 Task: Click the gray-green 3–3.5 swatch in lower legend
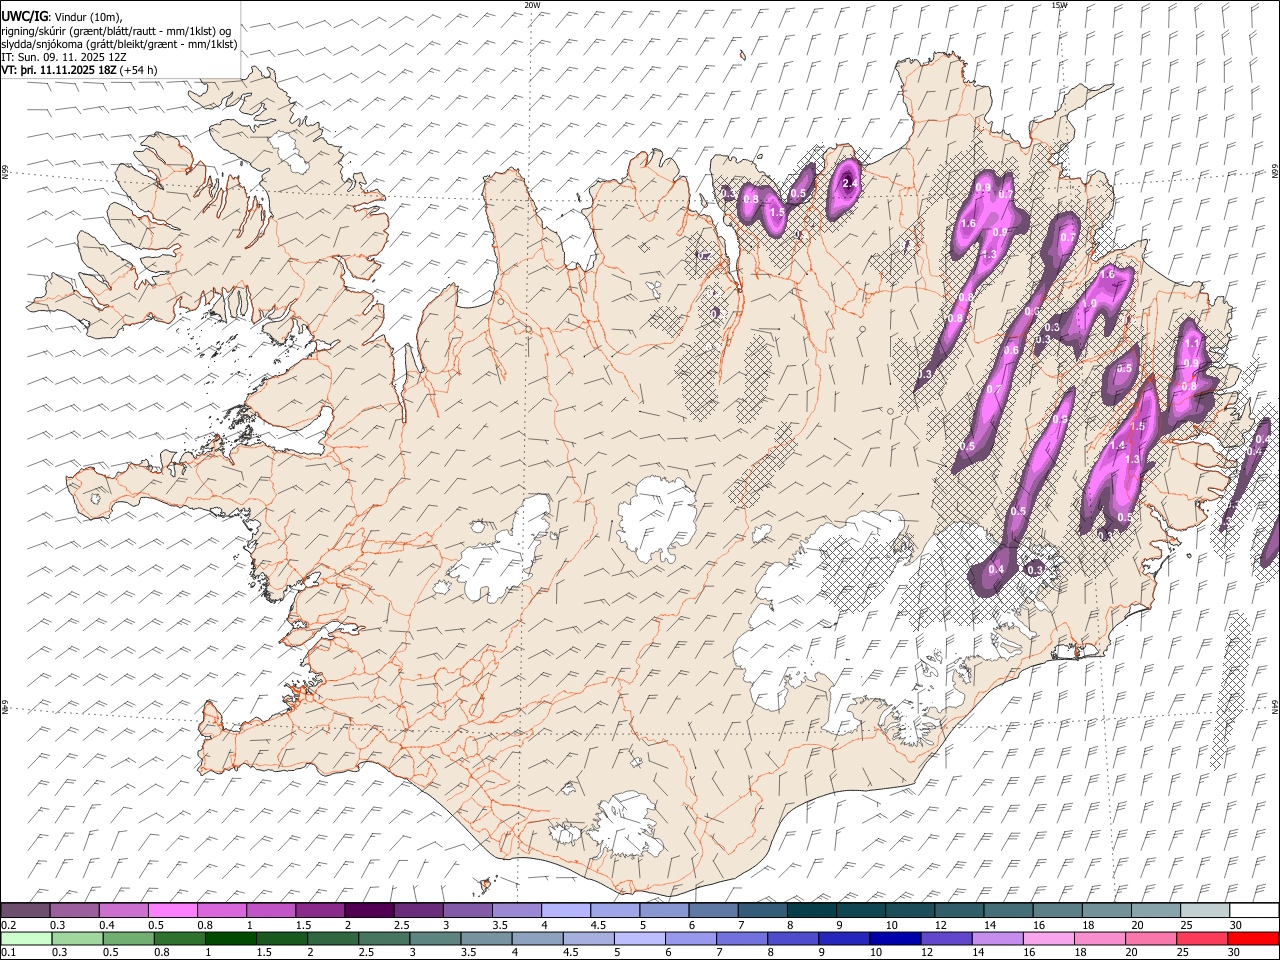(x=435, y=938)
